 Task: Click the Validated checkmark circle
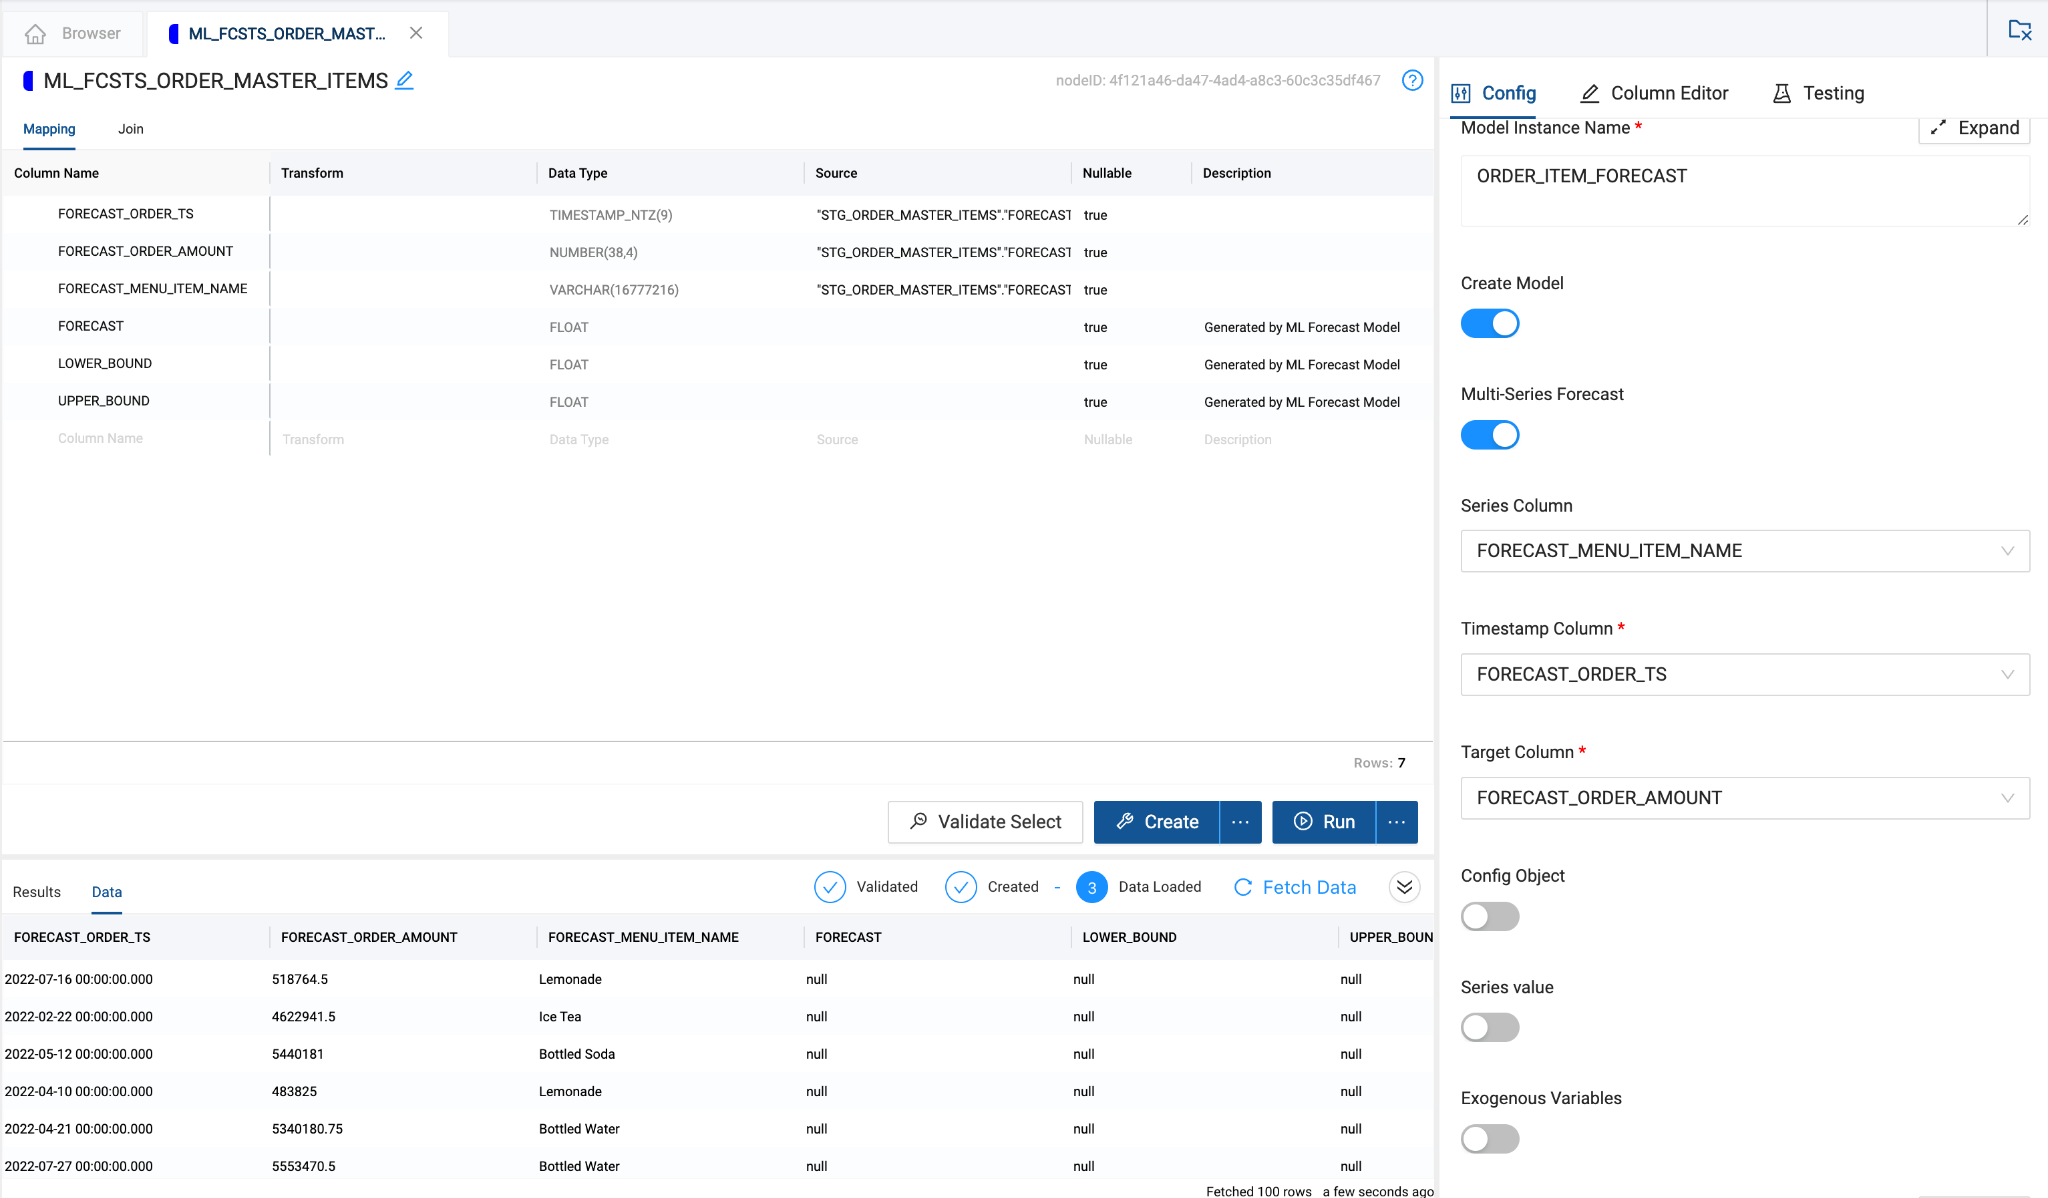coord(830,887)
